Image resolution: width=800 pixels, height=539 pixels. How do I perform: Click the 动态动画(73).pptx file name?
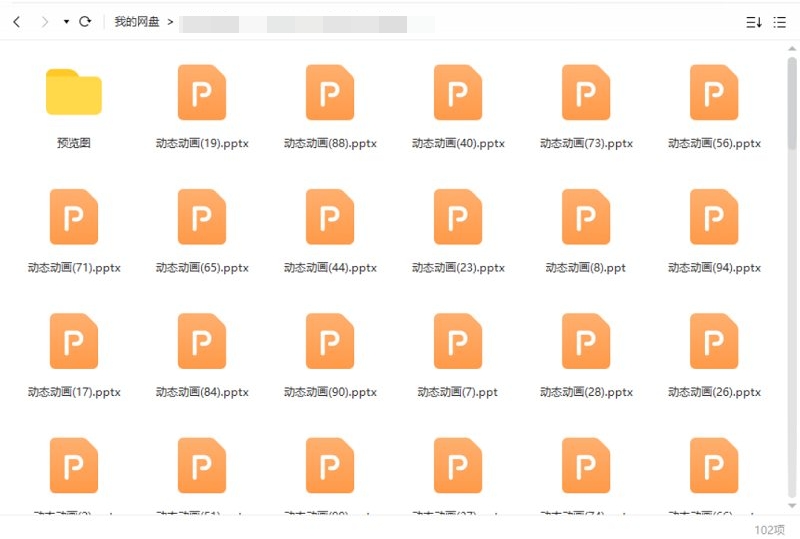click(586, 143)
